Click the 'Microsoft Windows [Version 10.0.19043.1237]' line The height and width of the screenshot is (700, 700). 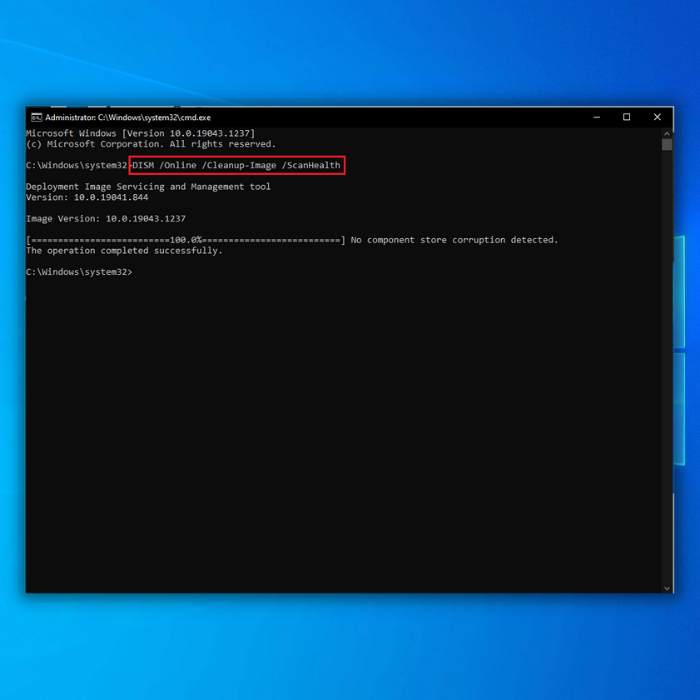pos(140,133)
